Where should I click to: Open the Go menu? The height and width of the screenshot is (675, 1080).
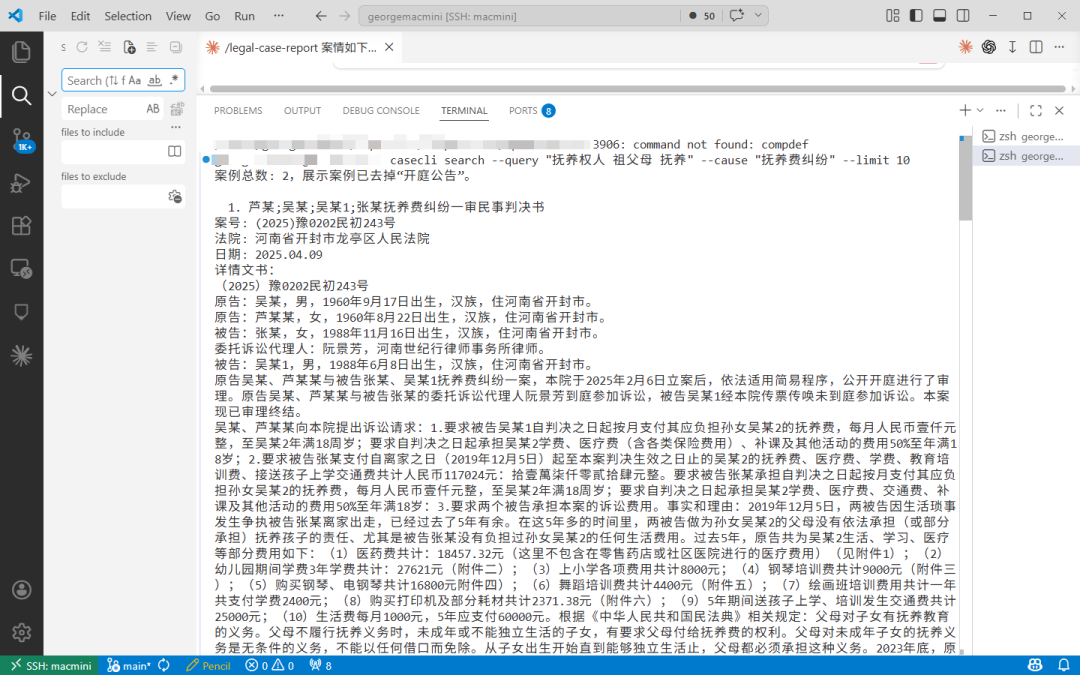click(x=212, y=16)
